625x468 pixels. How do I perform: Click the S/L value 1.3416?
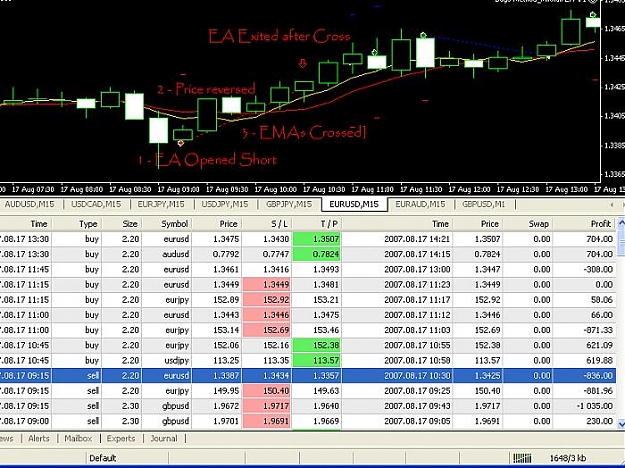pos(276,269)
